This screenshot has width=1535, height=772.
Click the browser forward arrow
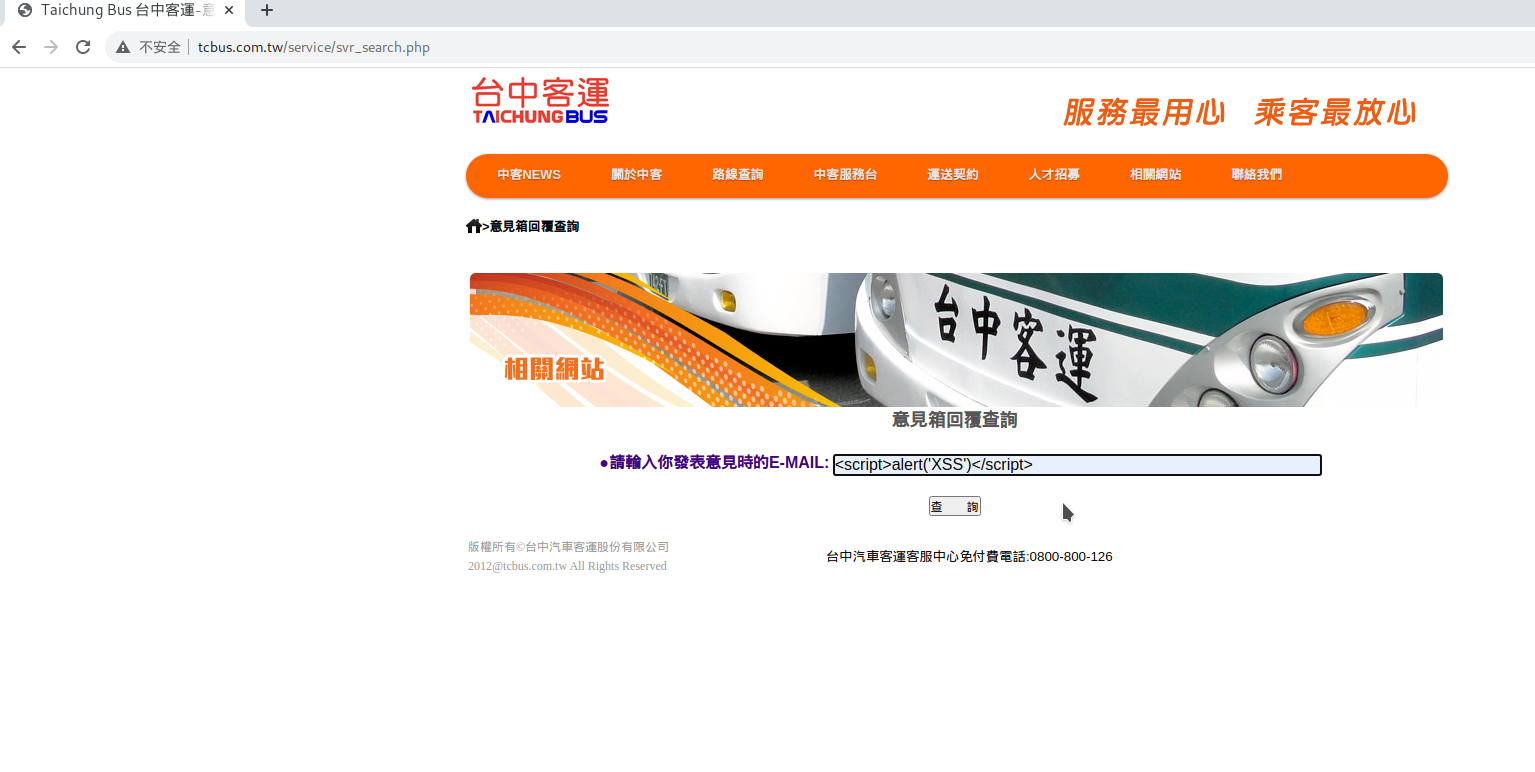pyautogui.click(x=51, y=47)
